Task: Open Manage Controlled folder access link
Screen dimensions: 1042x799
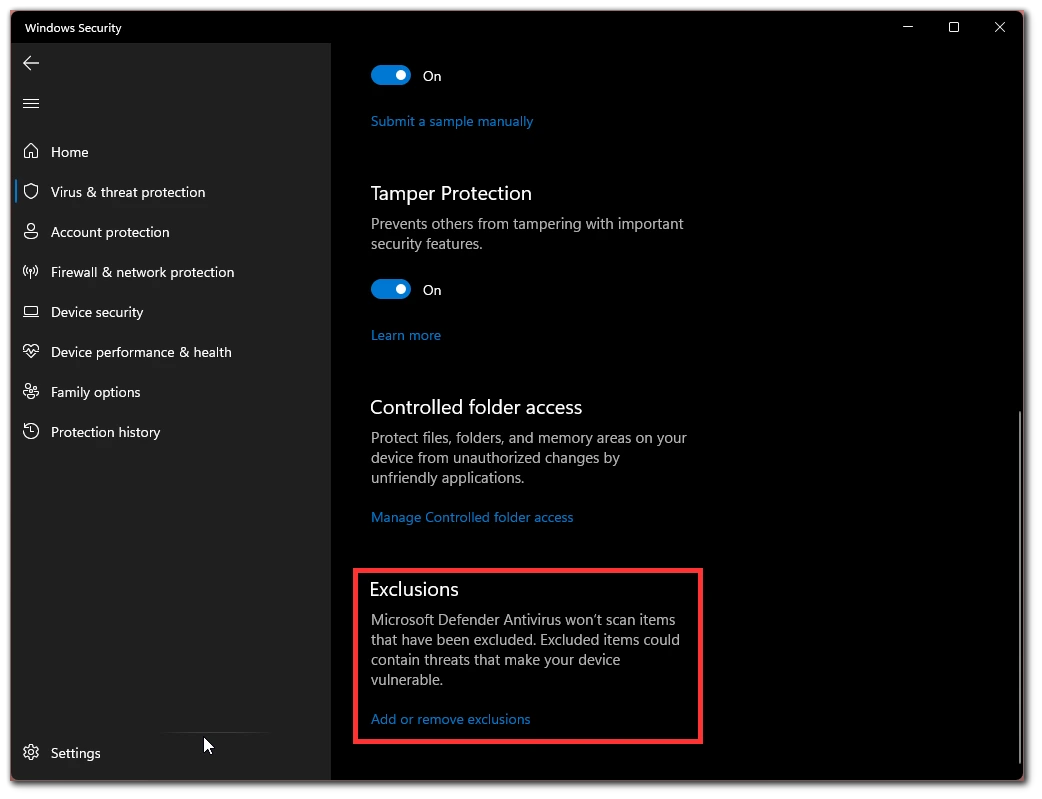Action: 472,518
